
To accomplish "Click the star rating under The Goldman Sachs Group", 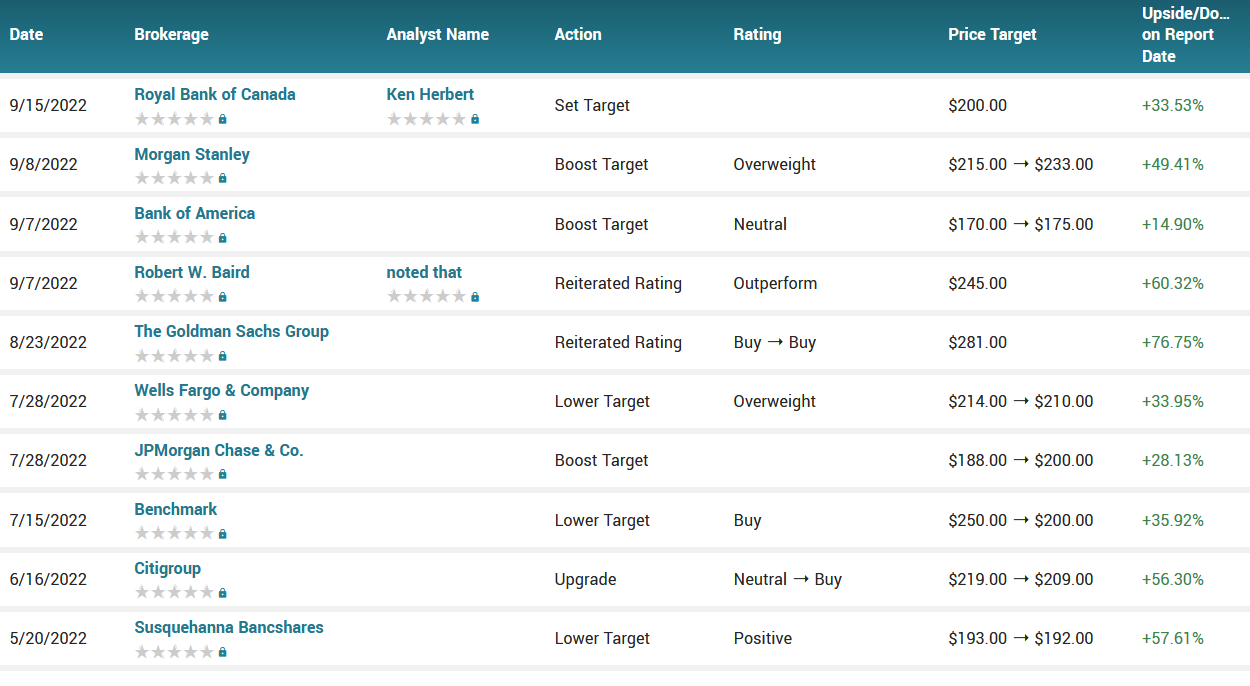I will point(174,356).
